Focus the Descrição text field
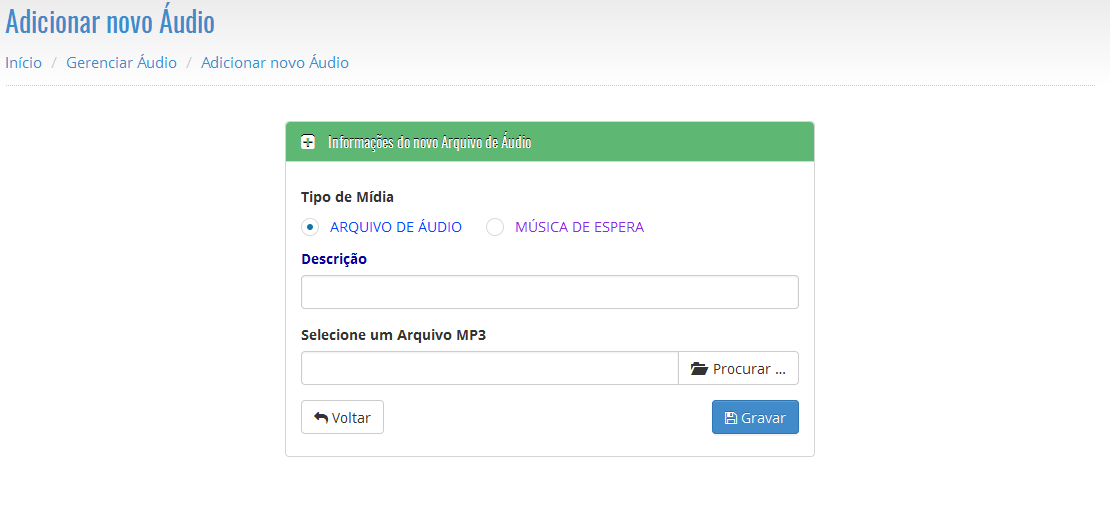Image resolution: width=1118 pixels, height=521 pixels. [549, 292]
